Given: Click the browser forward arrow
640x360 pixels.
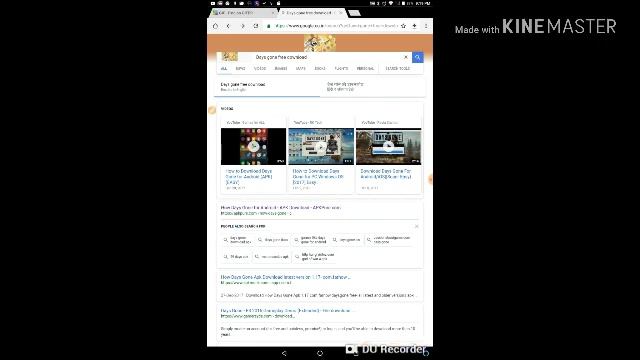Looking at the screenshot, I should click(x=242, y=26).
